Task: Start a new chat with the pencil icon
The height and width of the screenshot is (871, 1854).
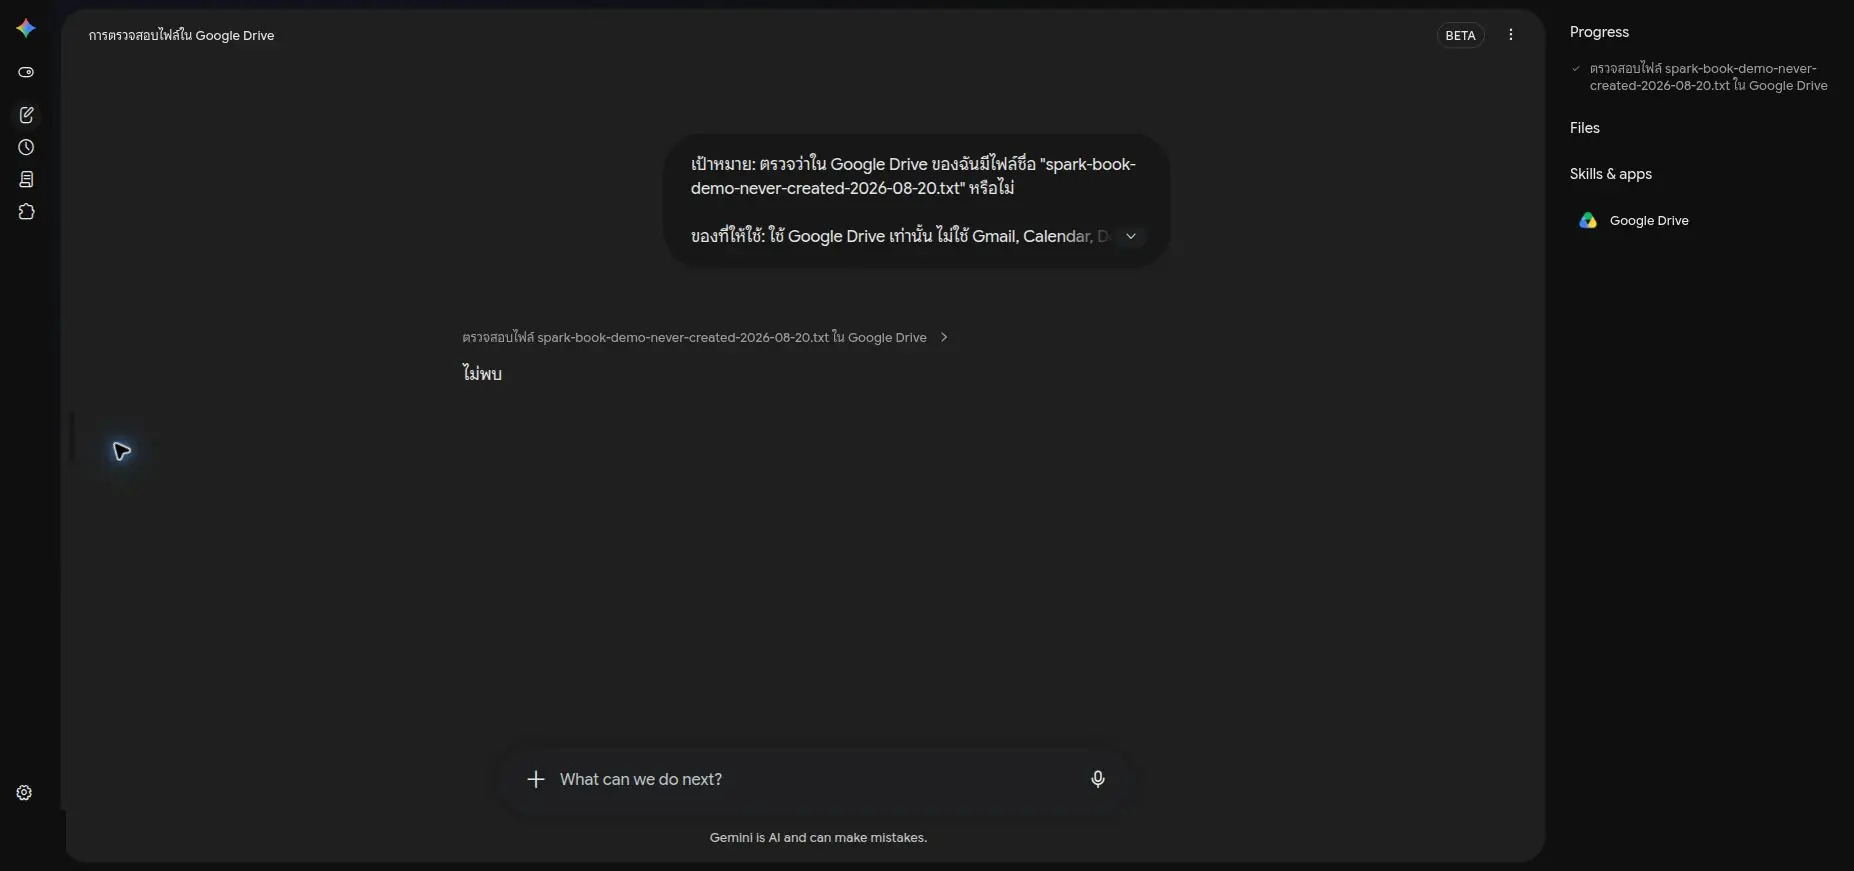Action: 26,115
